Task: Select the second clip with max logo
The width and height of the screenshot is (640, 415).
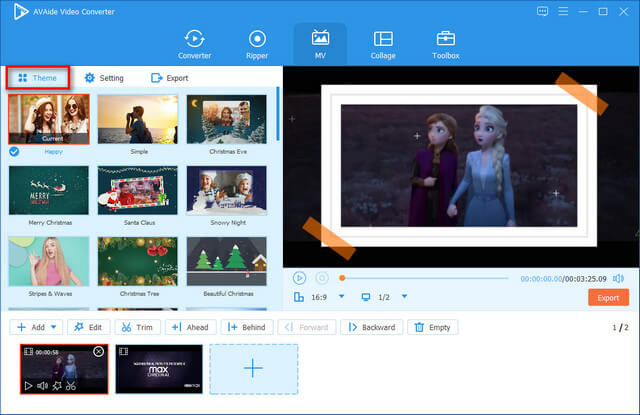Action: click(x=159, y=369)
